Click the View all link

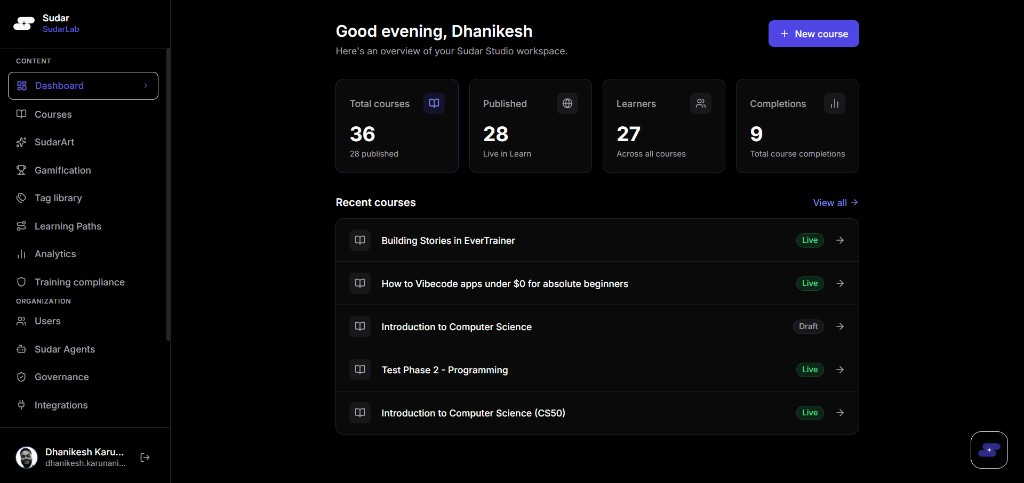pos(835,202)
